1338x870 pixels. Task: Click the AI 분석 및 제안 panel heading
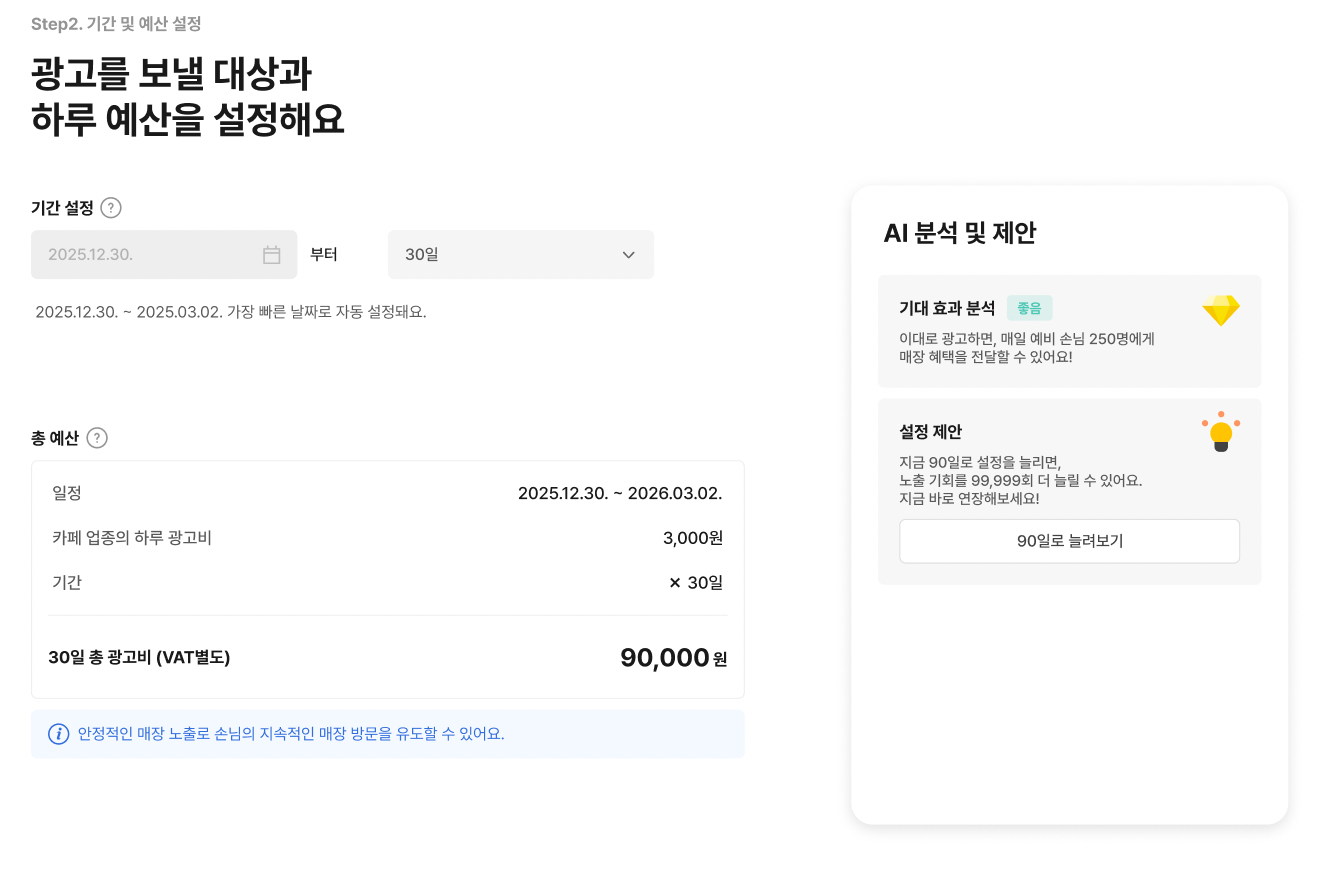(x=959, y=233)
